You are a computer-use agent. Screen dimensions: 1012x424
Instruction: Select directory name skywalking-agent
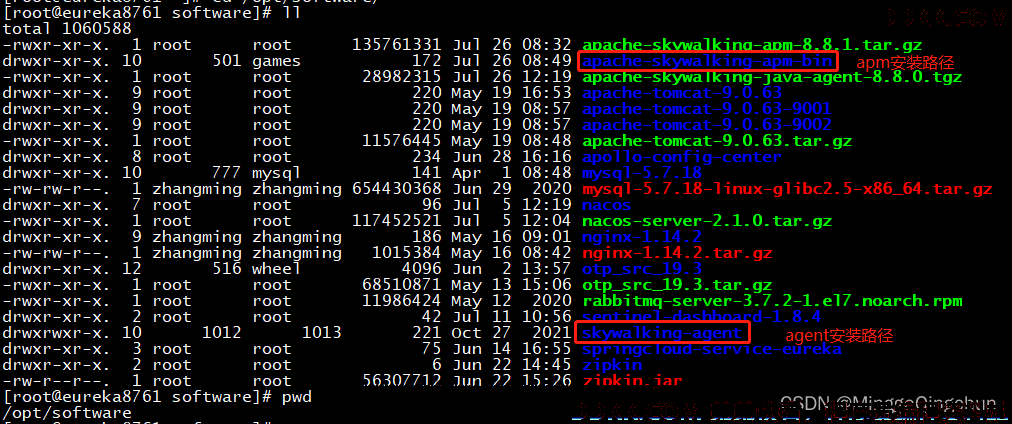(662, 333)
